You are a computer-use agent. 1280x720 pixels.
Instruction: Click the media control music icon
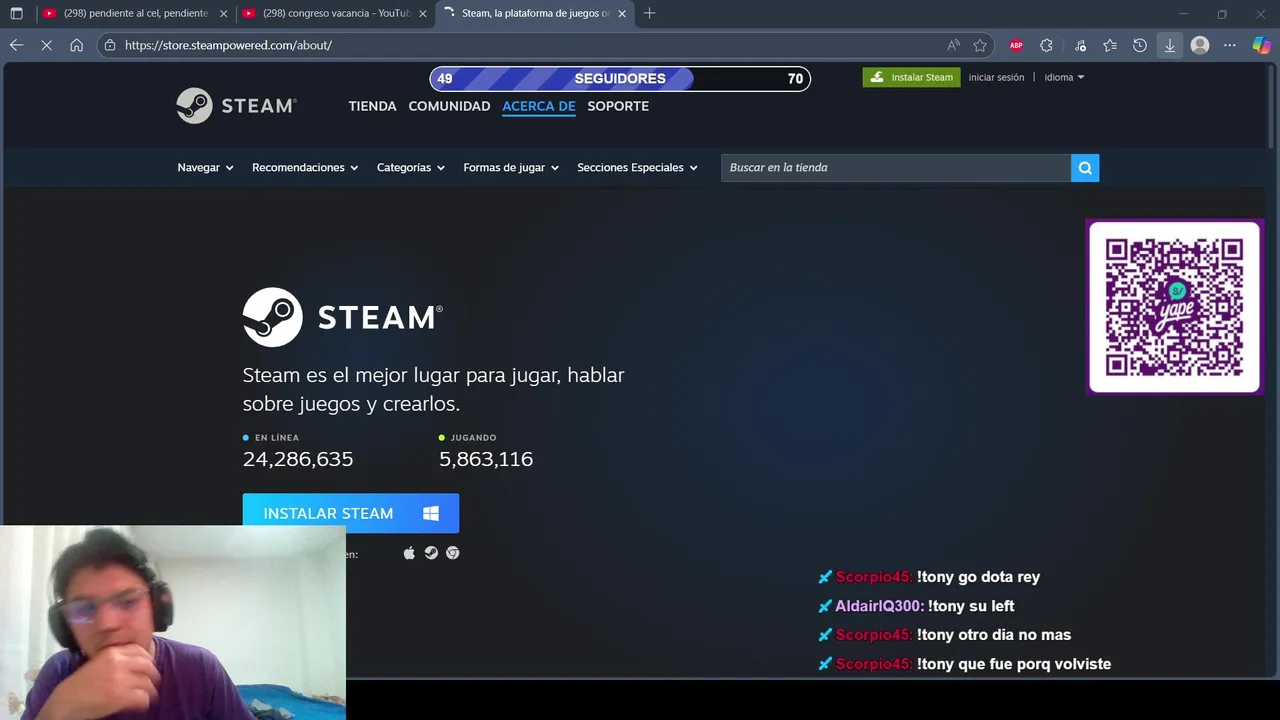pyautogui.click(x=1080, y=45)
